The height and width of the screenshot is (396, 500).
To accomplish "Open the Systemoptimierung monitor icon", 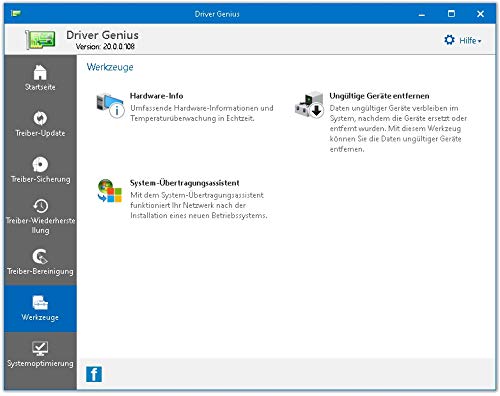I will [x=40, y=348].
